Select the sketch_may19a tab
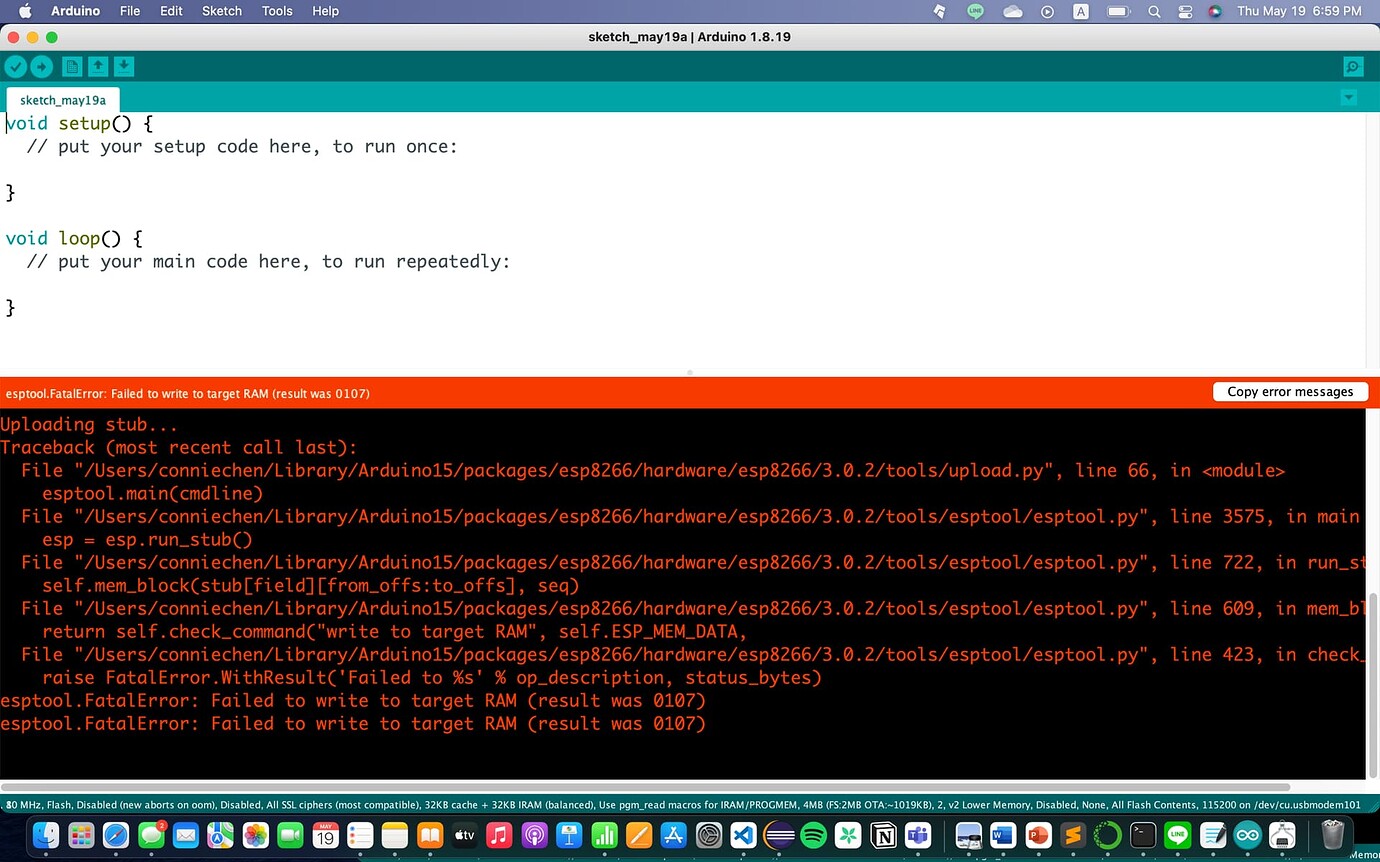1380x862 pixels. point(63,100)
